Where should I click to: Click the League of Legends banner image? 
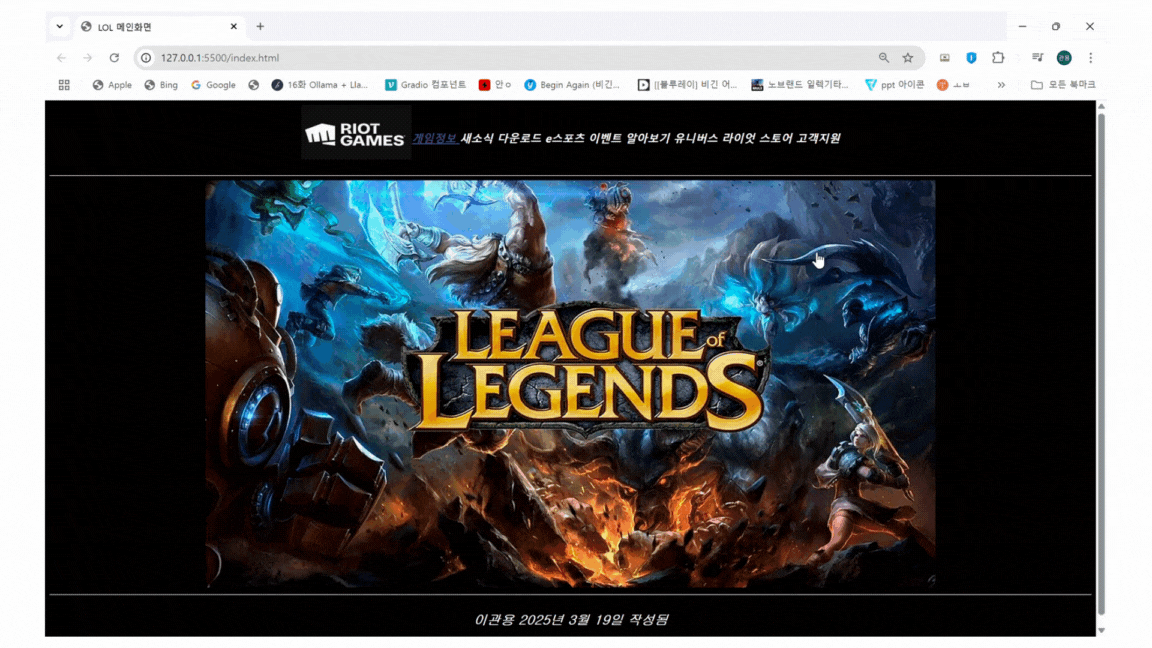570,384
